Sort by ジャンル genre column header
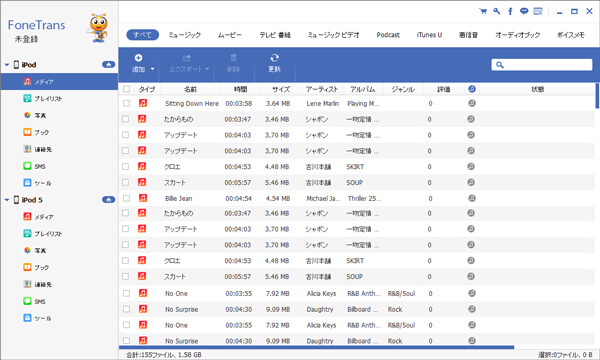Screen dimensions: 600x360 coord(403,89)
